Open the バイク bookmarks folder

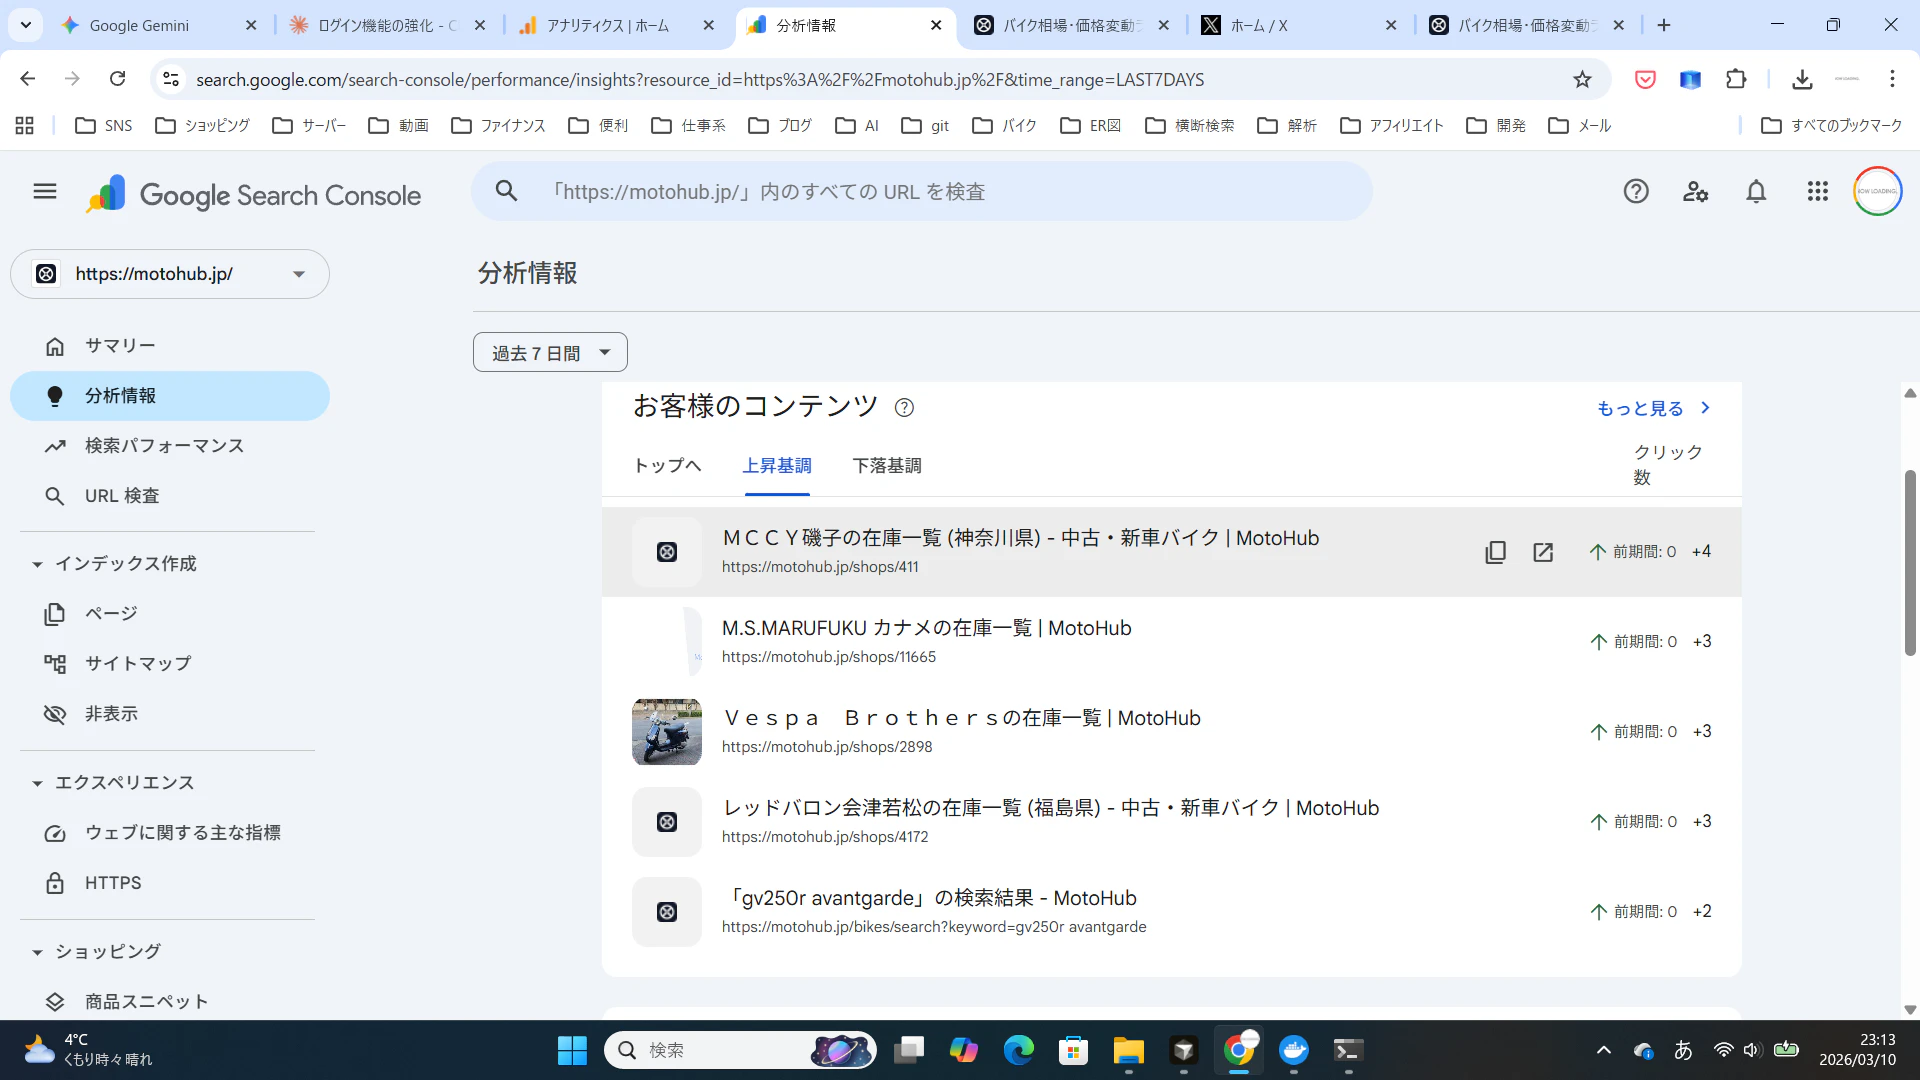(1005, 125)
